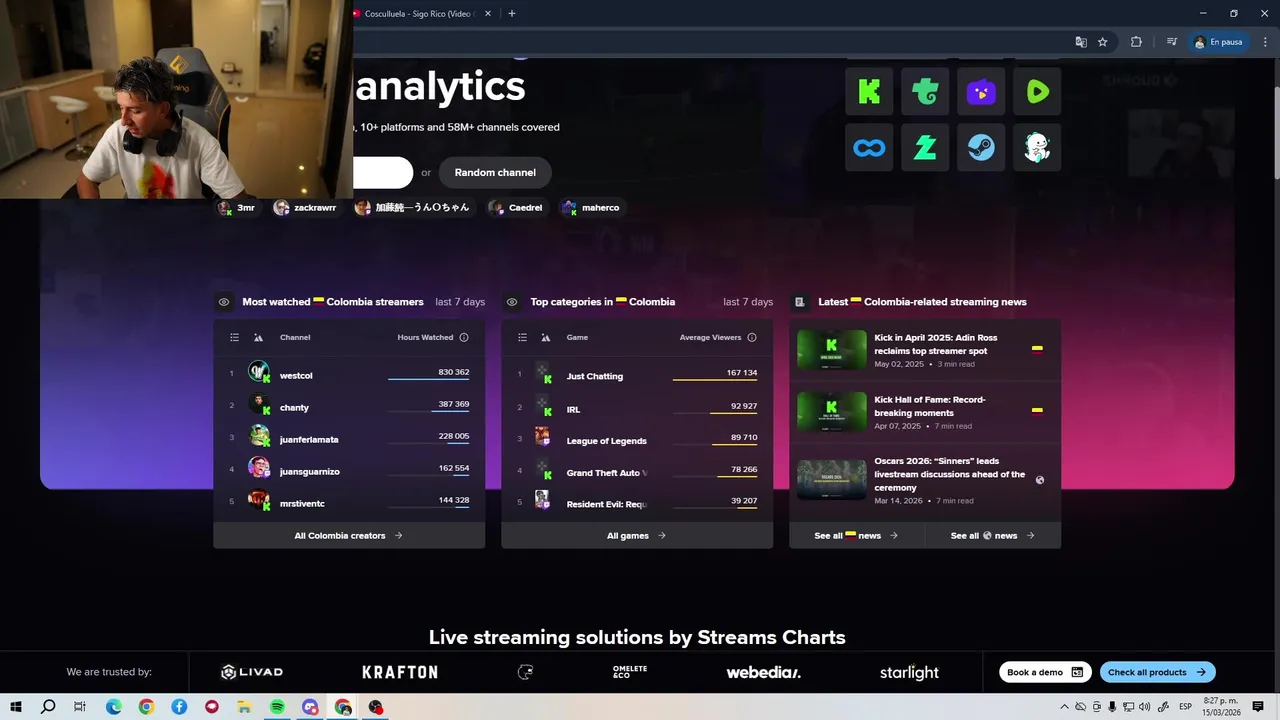The image size is (1280, 720).
Task: Click the news icon beside Latest Colombia-related news
Action: [800, 302]
